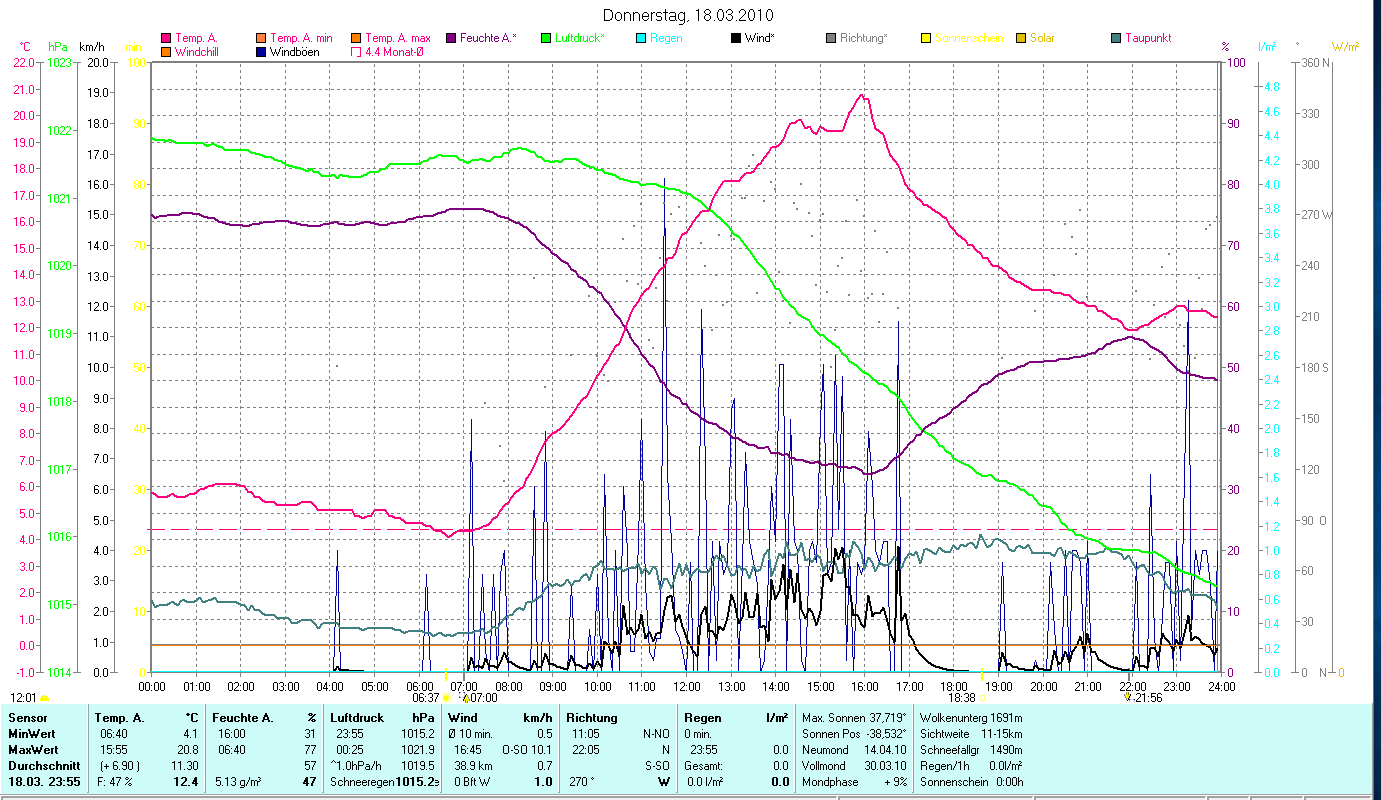Select the Luftdruck column header in table

(x=356, y=718)
